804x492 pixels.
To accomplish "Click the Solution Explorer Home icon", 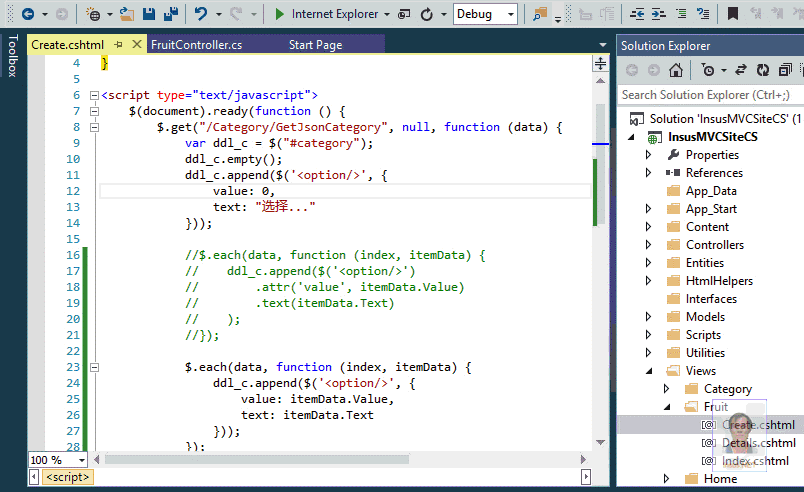I will [676, 70].
